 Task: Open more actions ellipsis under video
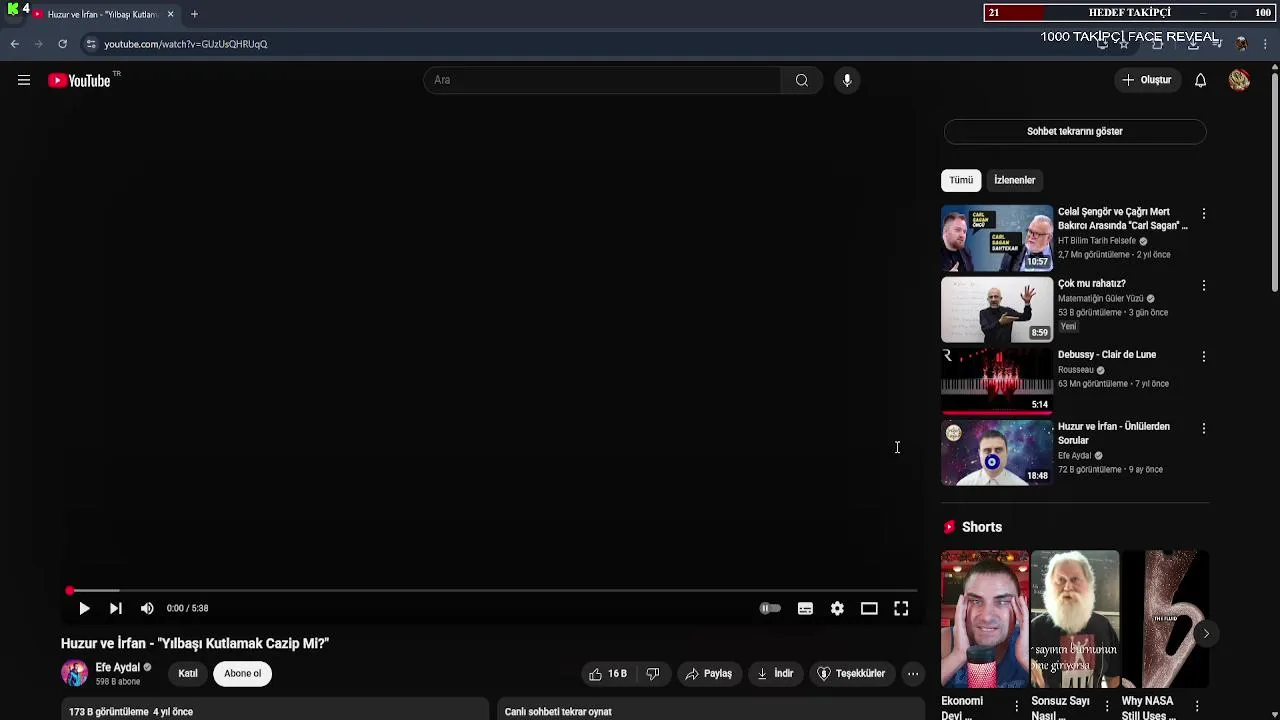(x=913, y=674)
